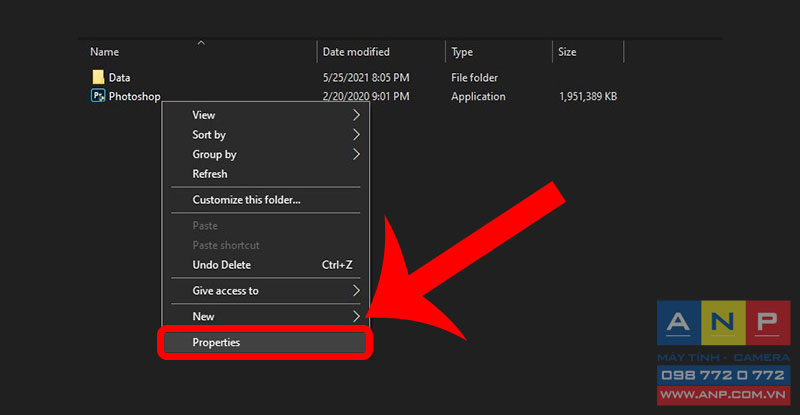Select the Photoshop application icon
Image resolution: width=800 pixels, height=415 pixels.
(x=98, y=95)
